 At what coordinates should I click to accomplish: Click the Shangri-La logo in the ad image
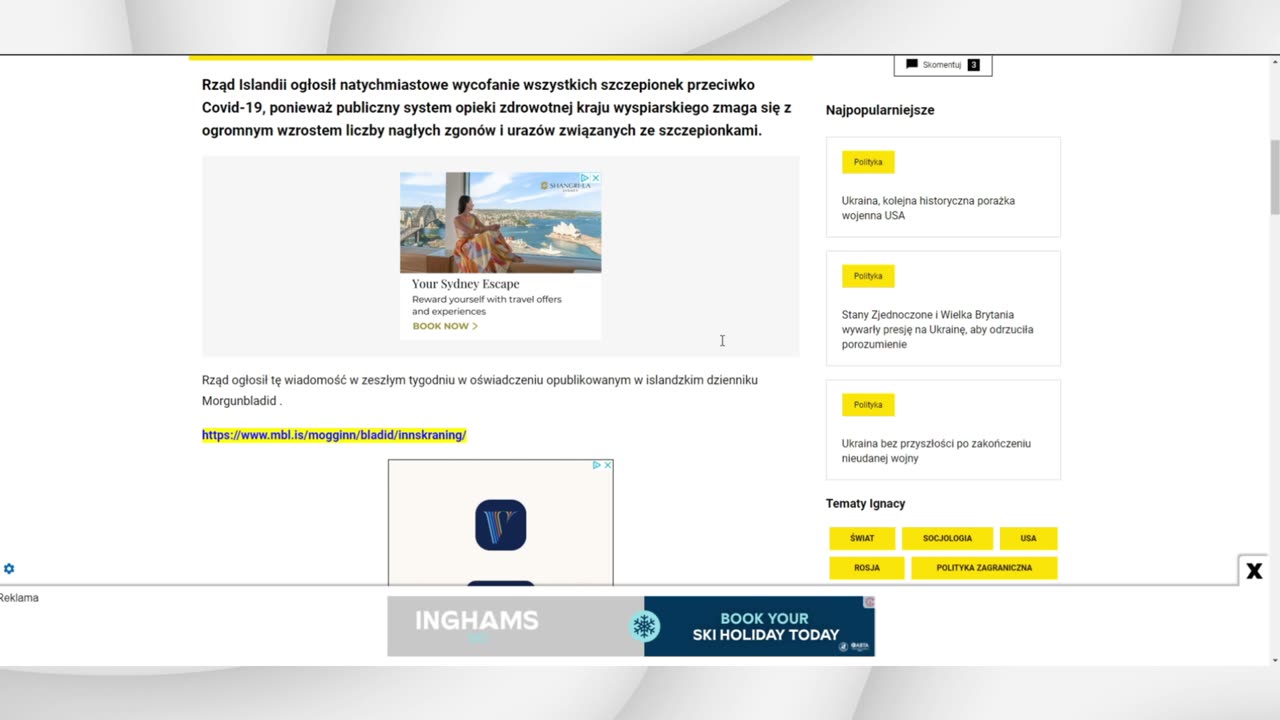[x=565, y=185]
